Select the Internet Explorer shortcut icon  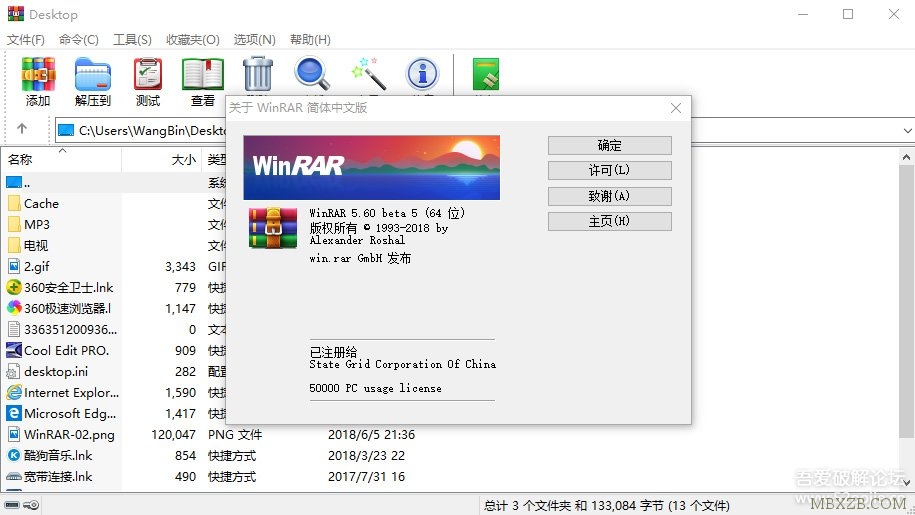[14, 392]
